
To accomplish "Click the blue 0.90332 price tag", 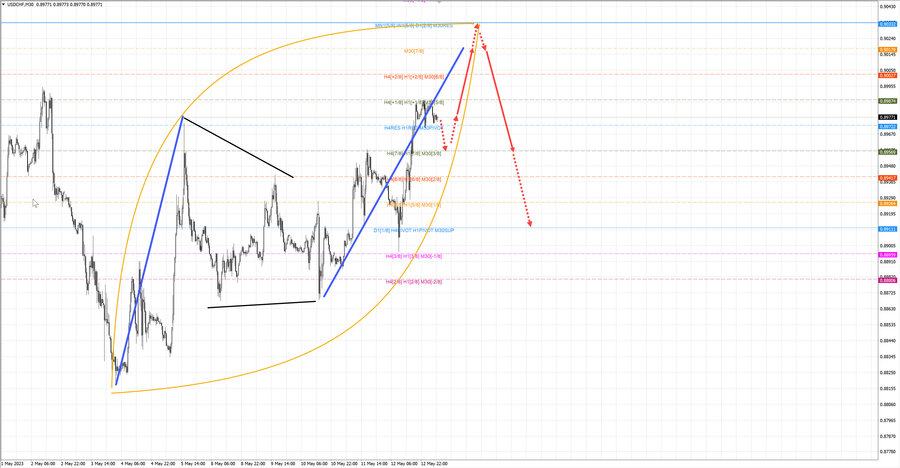I will tap(887, 24).
